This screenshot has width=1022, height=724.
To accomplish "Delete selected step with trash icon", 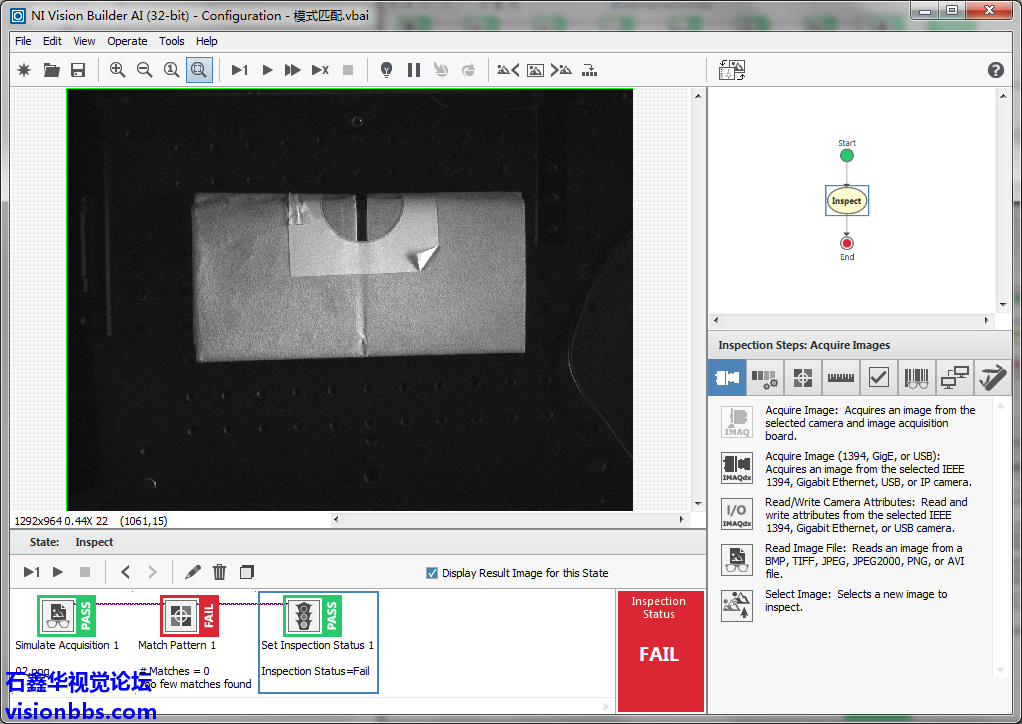I will (220, 572).
